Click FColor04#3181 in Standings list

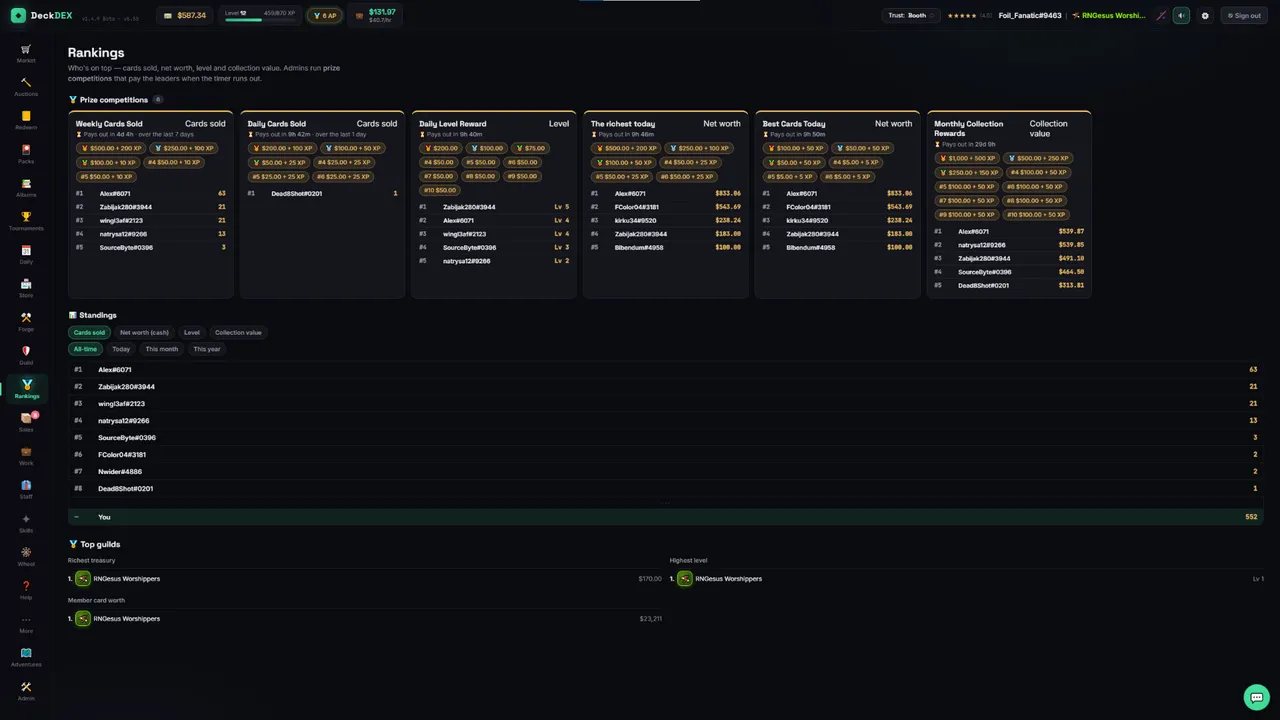coord(122,455)
